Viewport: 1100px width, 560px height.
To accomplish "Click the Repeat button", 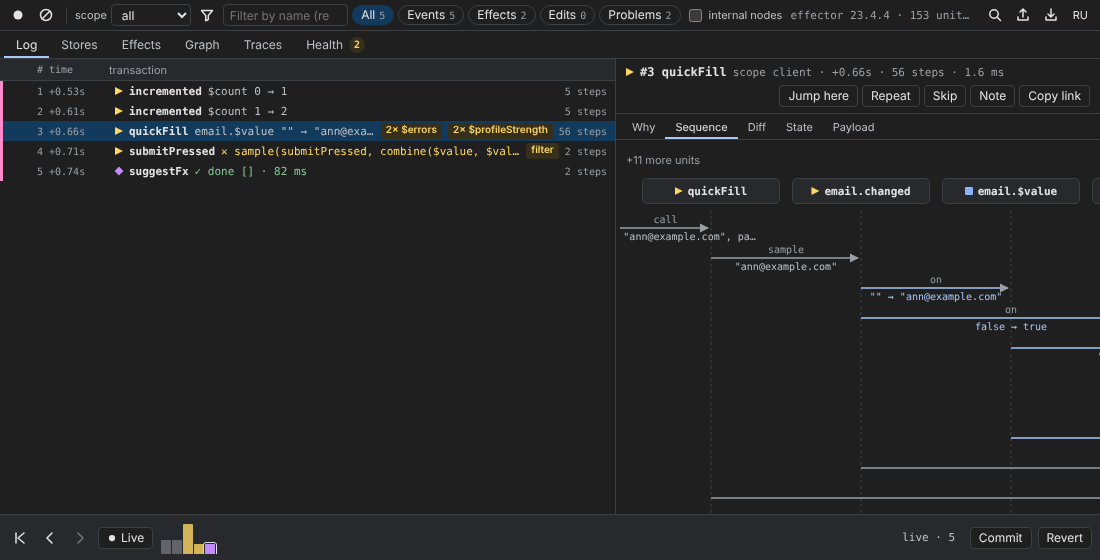I will pyautogui.click(x=890, y=96).
